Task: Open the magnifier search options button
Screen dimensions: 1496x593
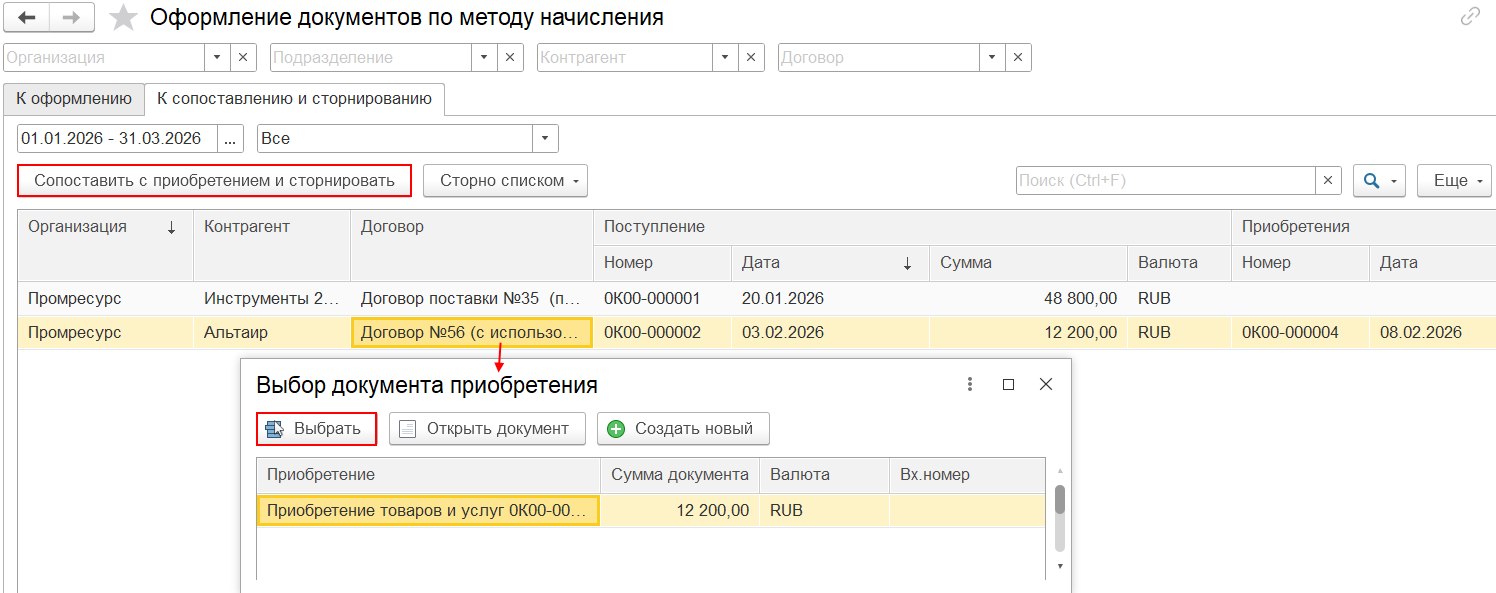Action: (1380, 181)
